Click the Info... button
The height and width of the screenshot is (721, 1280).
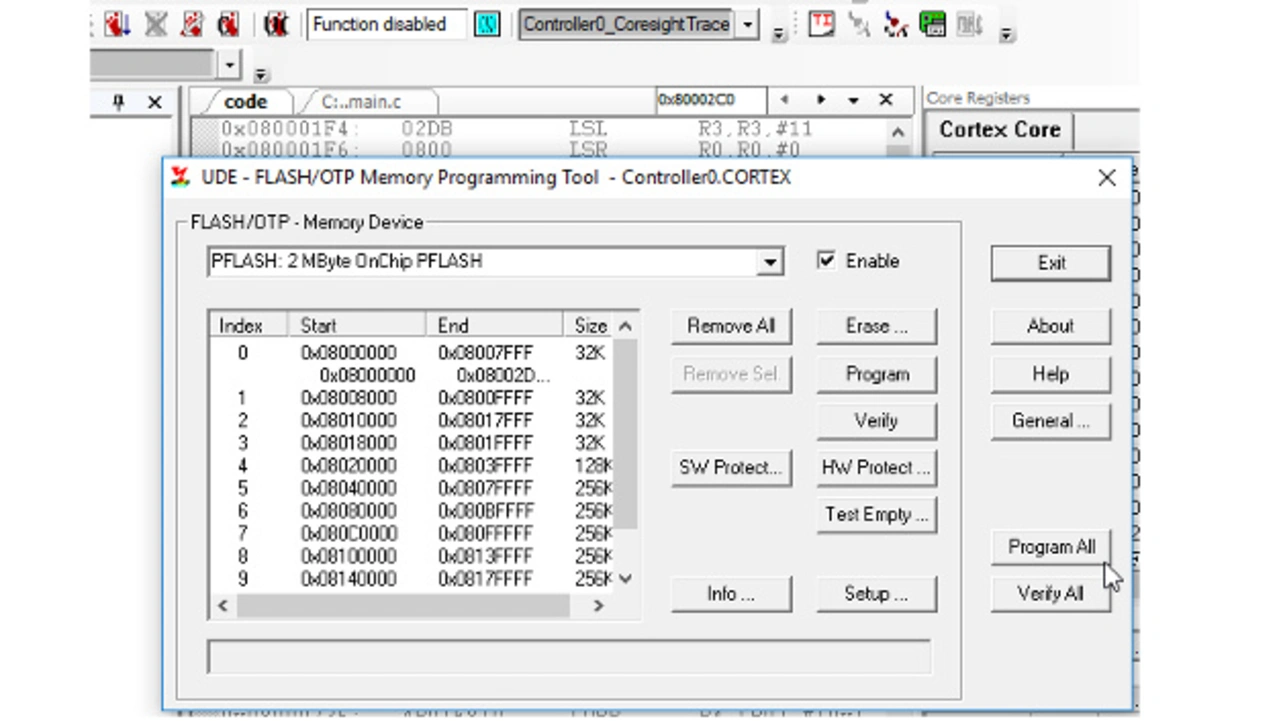click(731, 594)
